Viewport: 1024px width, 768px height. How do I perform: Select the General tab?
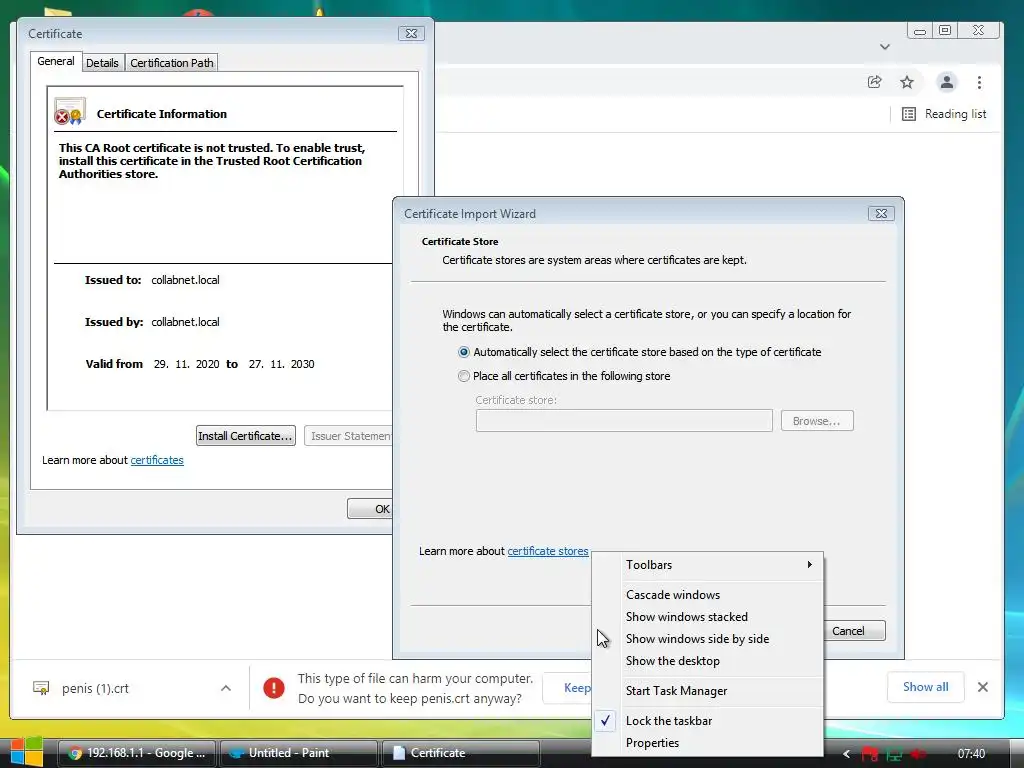click(56, 61)
